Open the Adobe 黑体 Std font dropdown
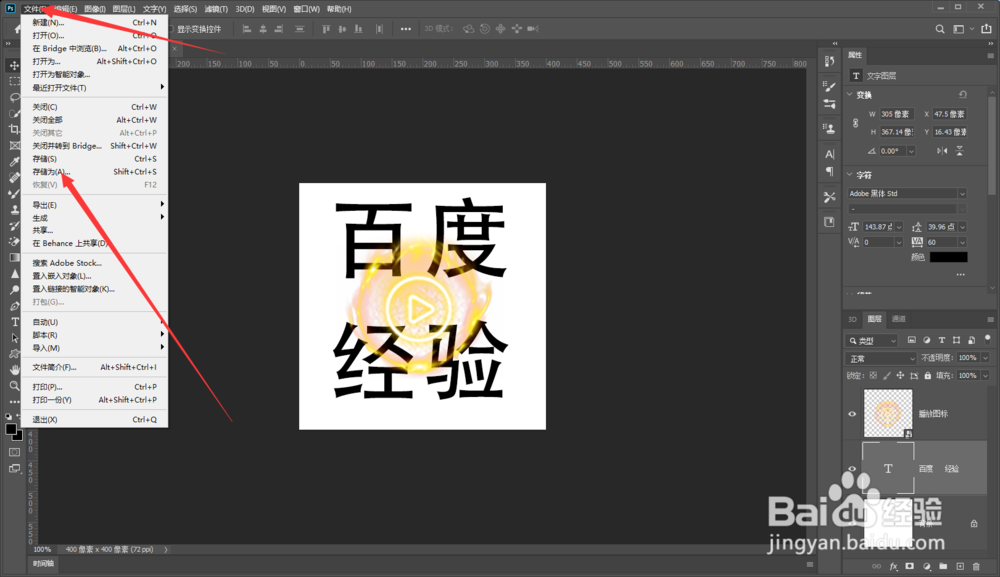The height and width of the screenshot is (577, 1000). pyautogui.click(x=962, y=193)
